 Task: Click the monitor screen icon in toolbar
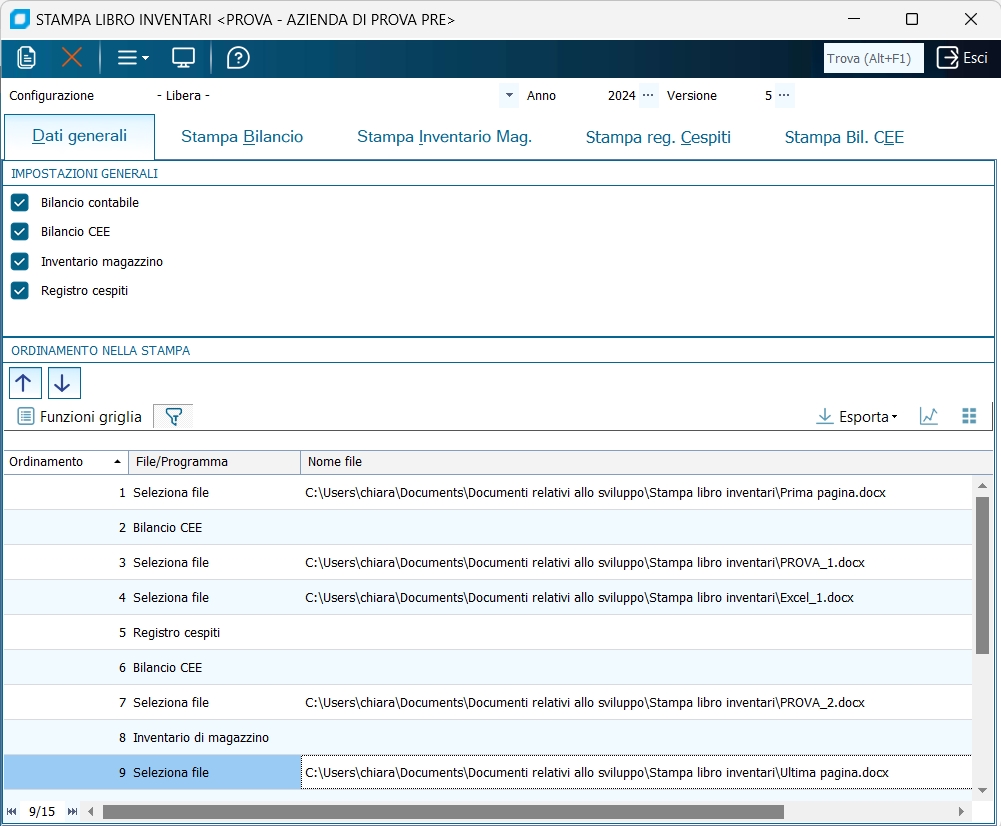[183, 58]
